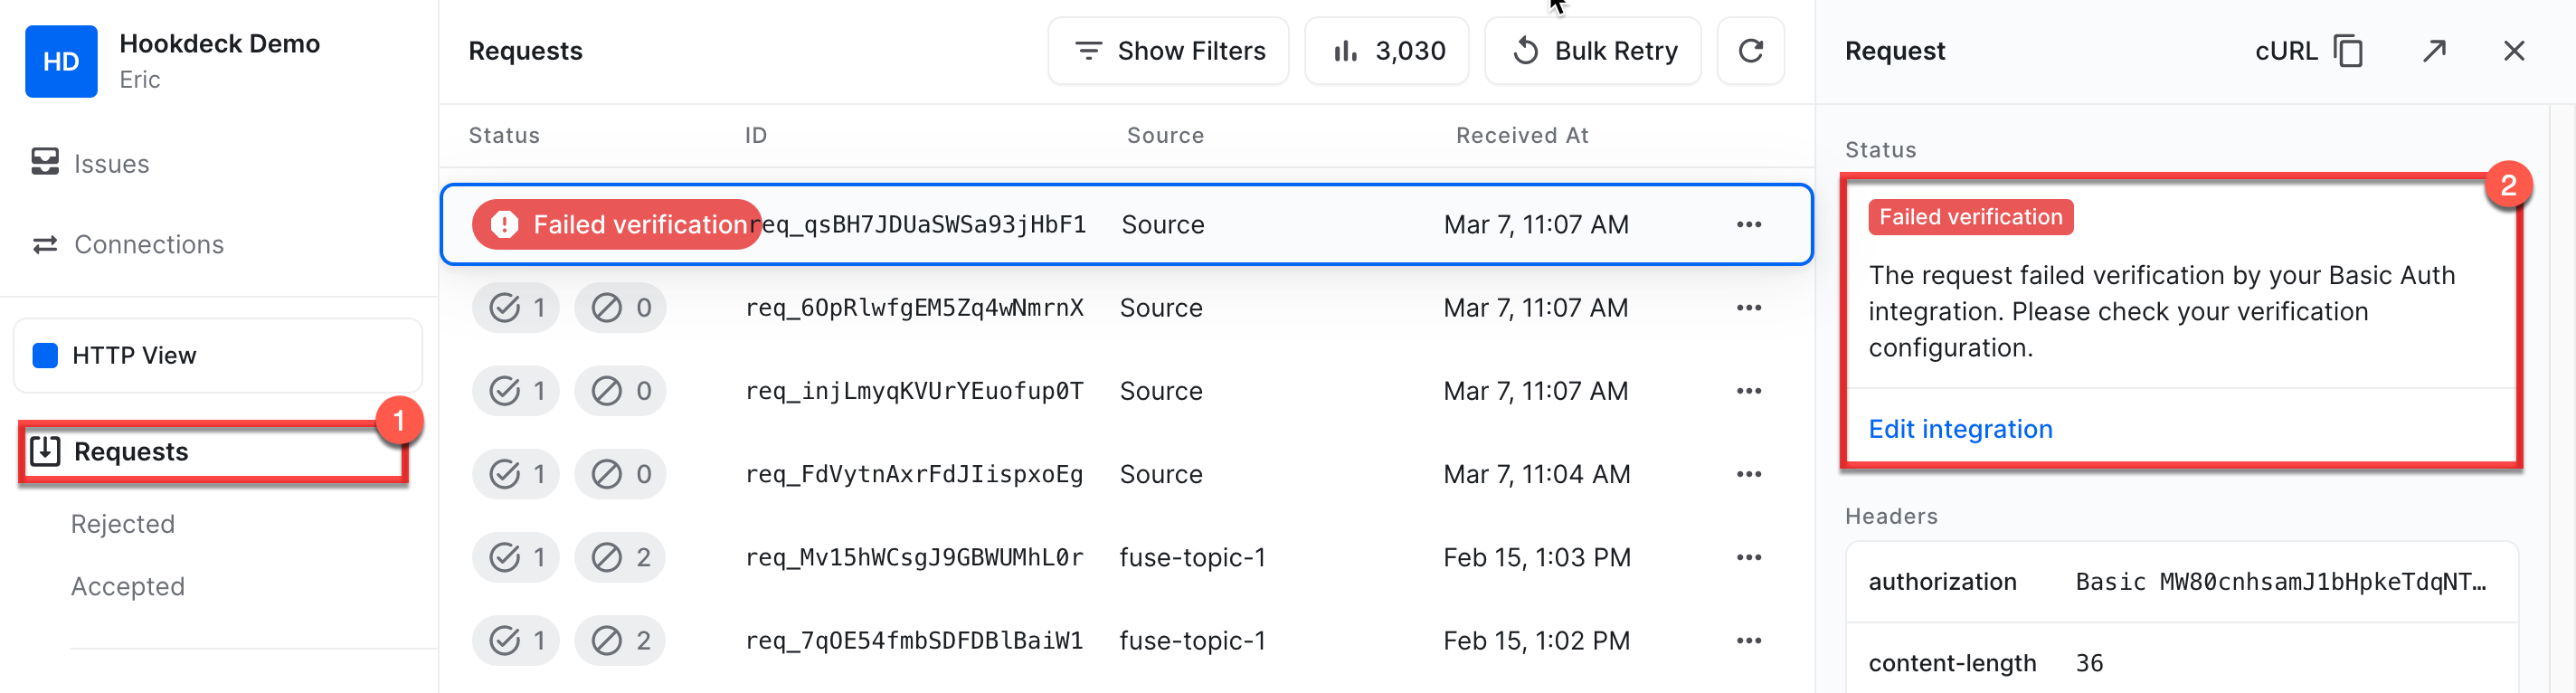Click the Bulk Retry button

pyautogui.click(x=1593, y=51)
